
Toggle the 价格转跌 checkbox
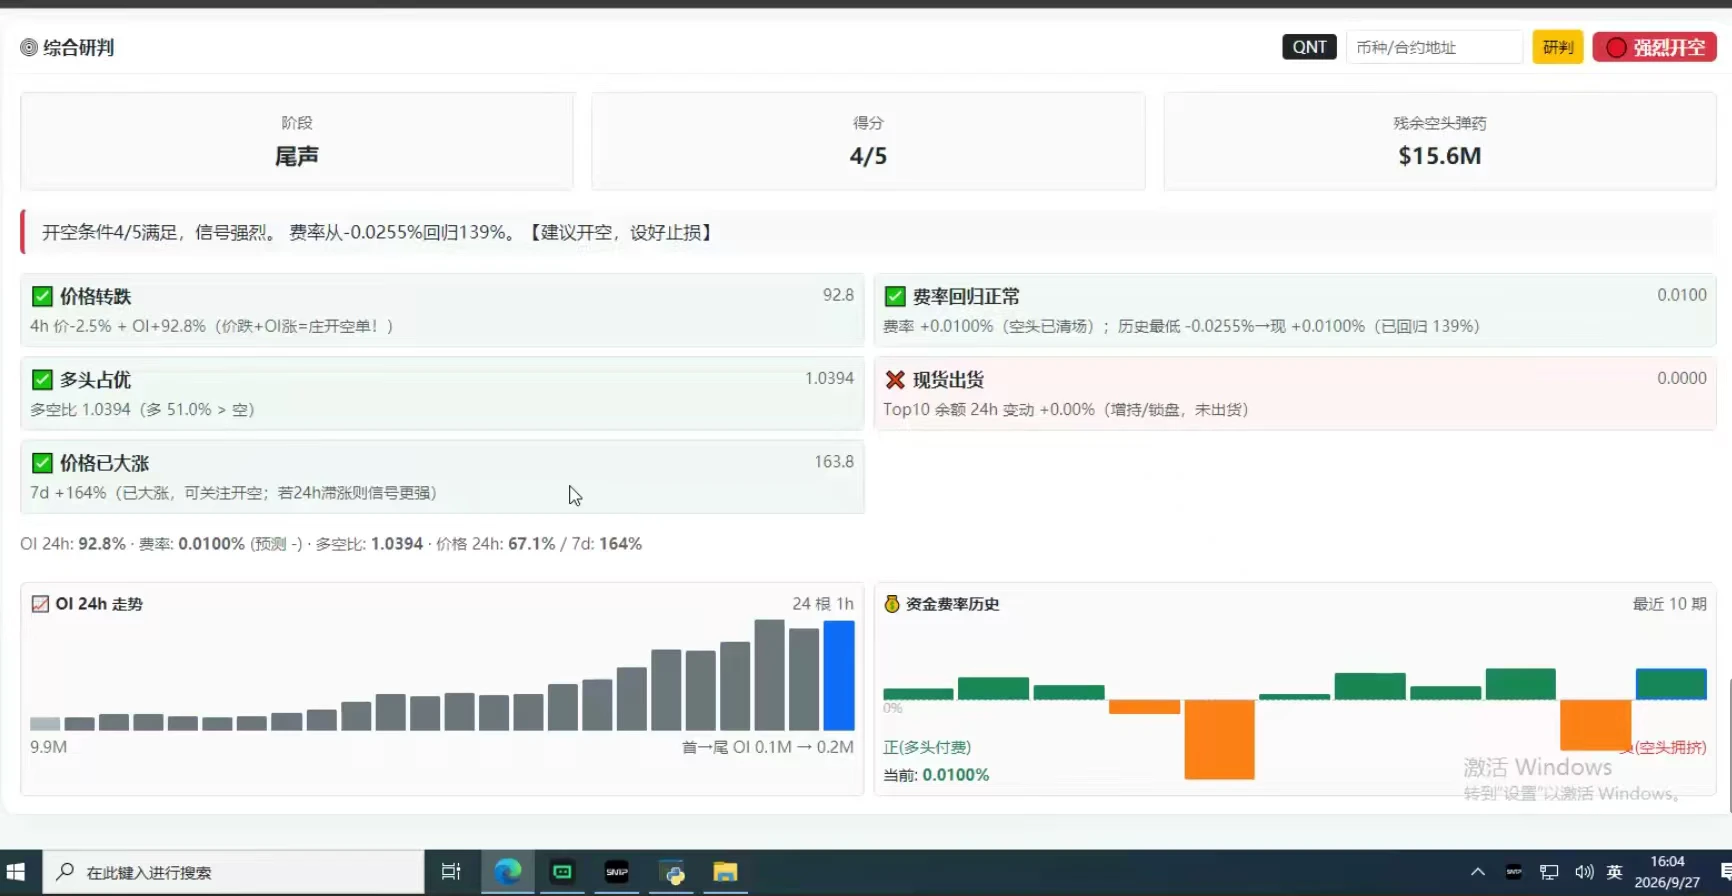coord(42,296)
